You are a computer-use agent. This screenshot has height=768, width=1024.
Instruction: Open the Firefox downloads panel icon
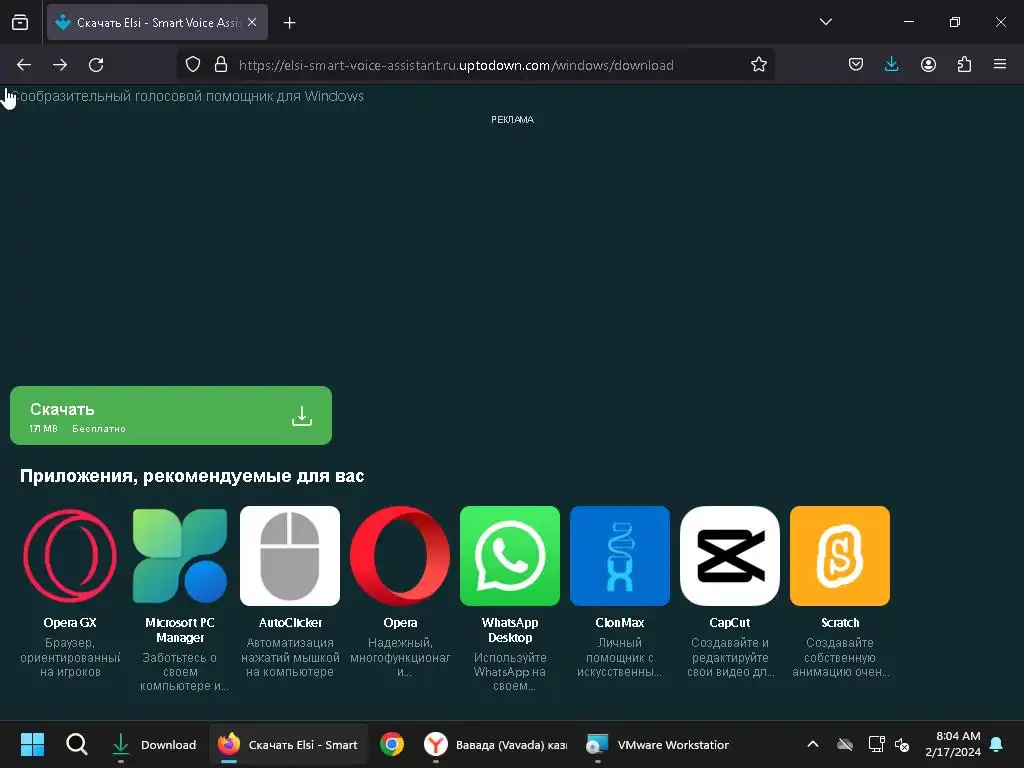tap(891, 65)
